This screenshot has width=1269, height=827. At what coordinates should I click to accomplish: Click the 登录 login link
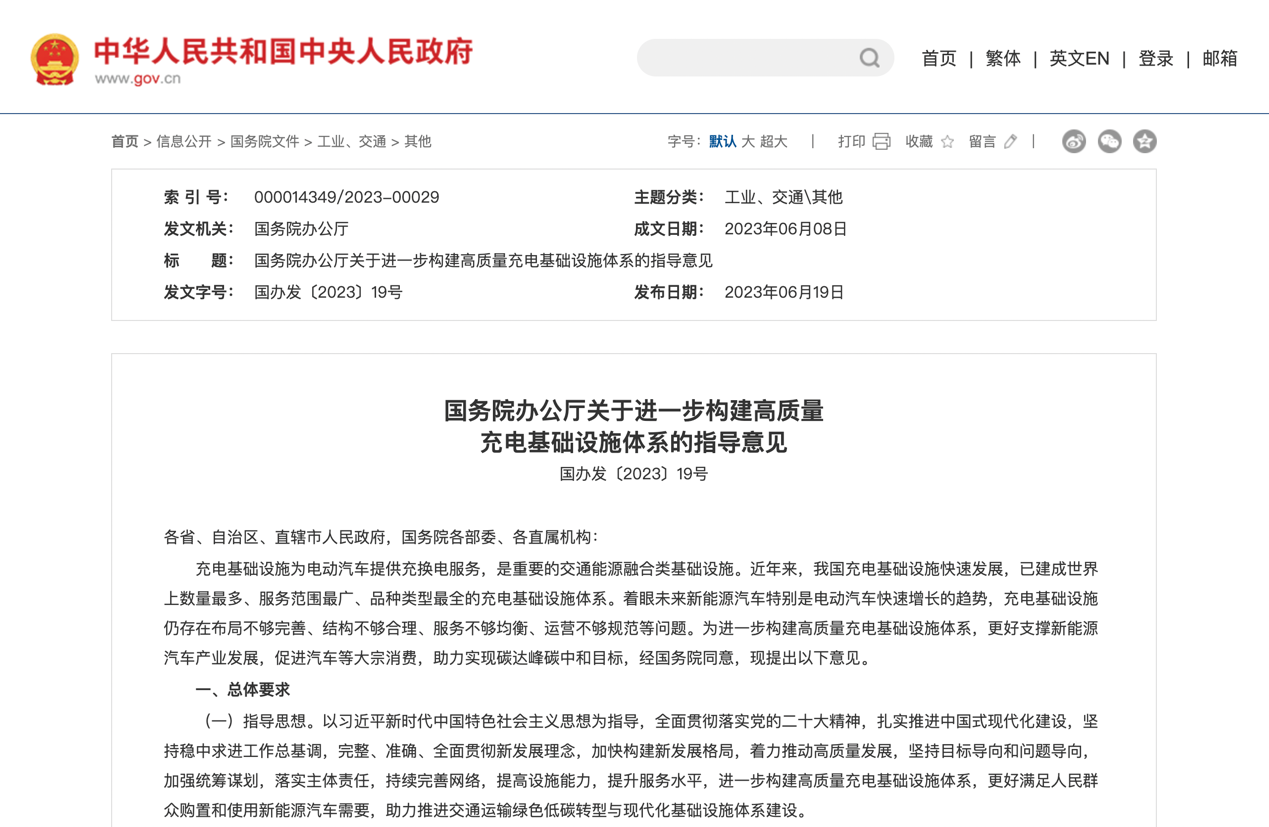pyautogui.click(x=1155, y=59)
